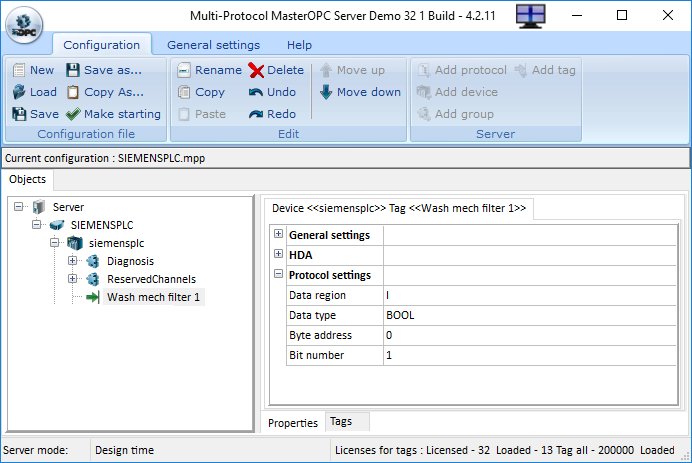The width and height of the screenshot is (692, 463).
Task: Click the red Delete X icon
Action: 256,70
